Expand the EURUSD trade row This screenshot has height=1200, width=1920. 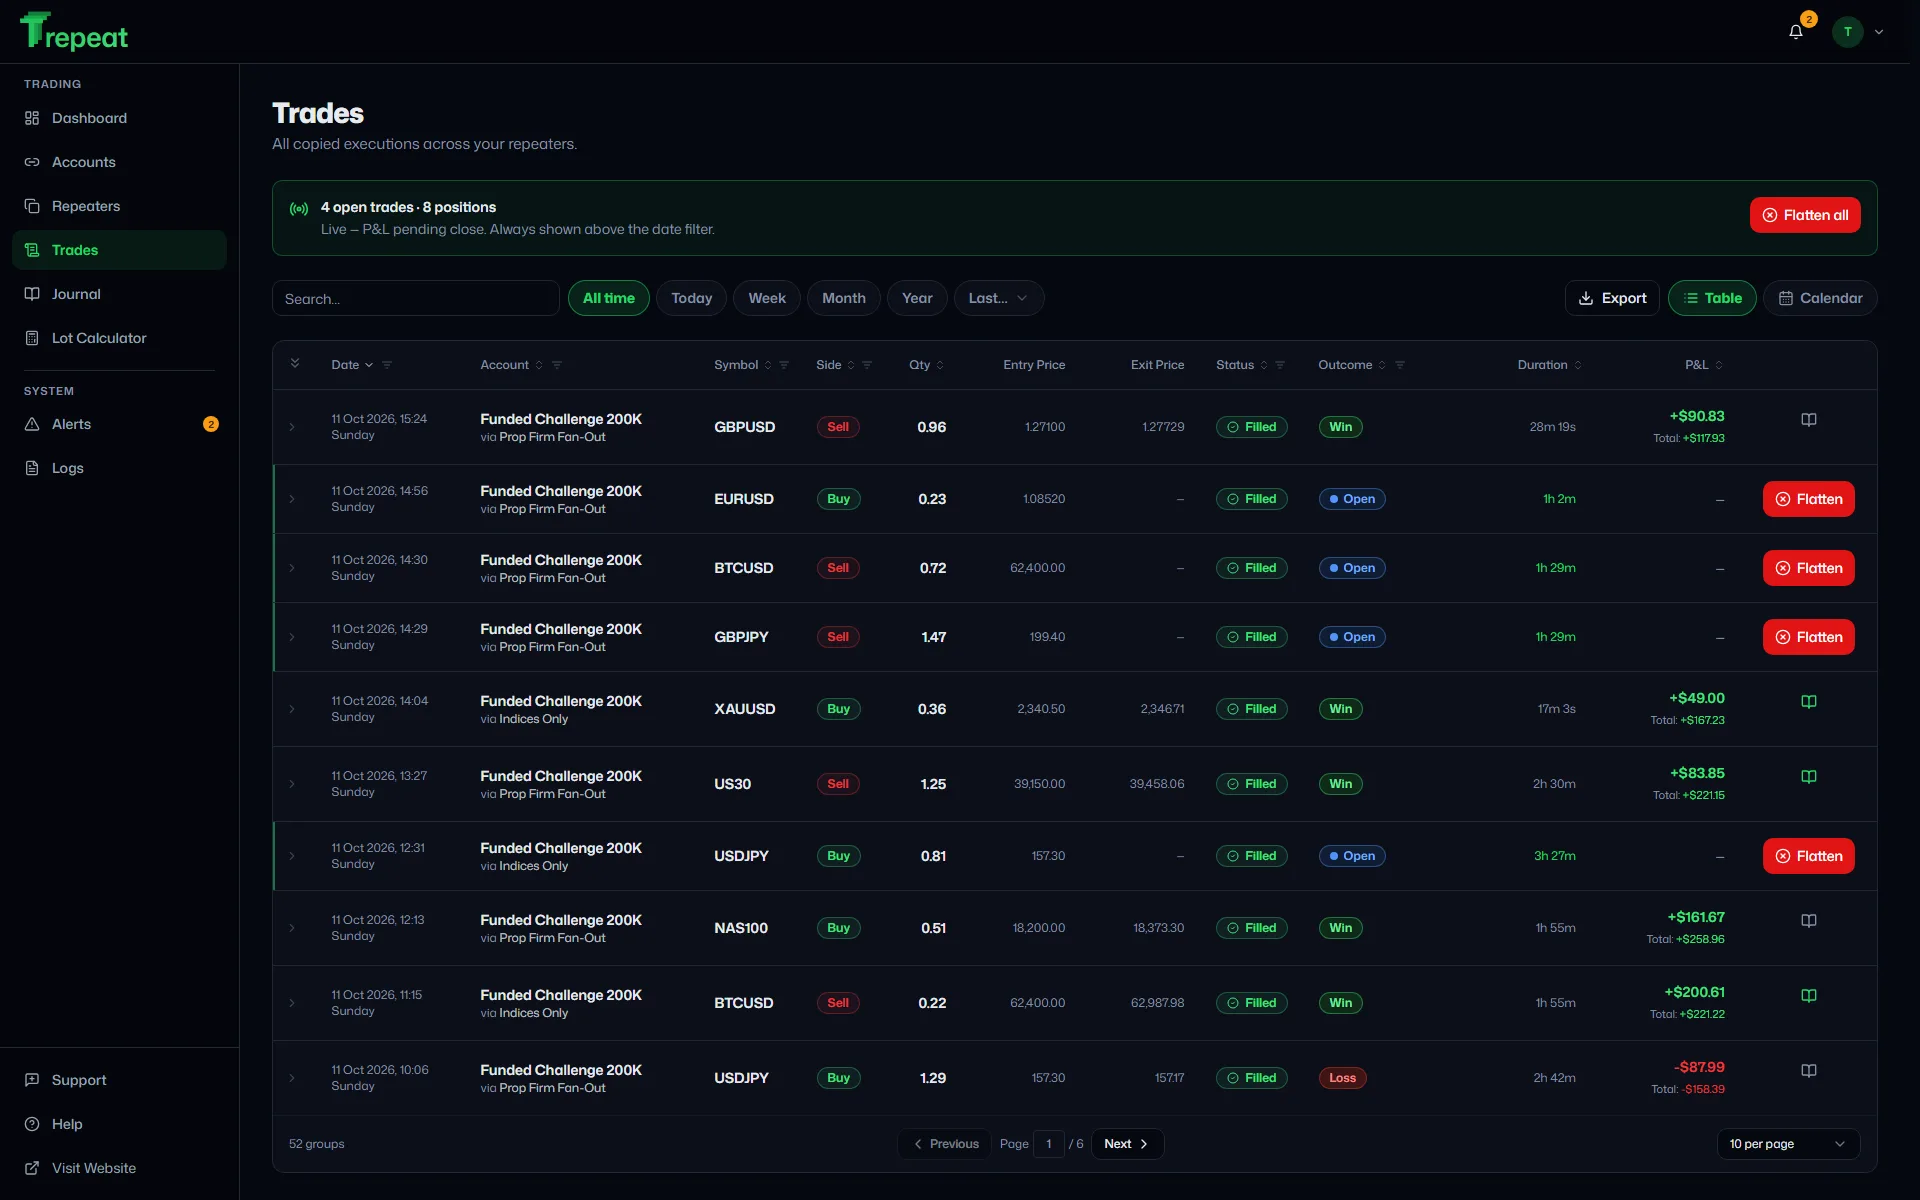click(x=292, y=499)
